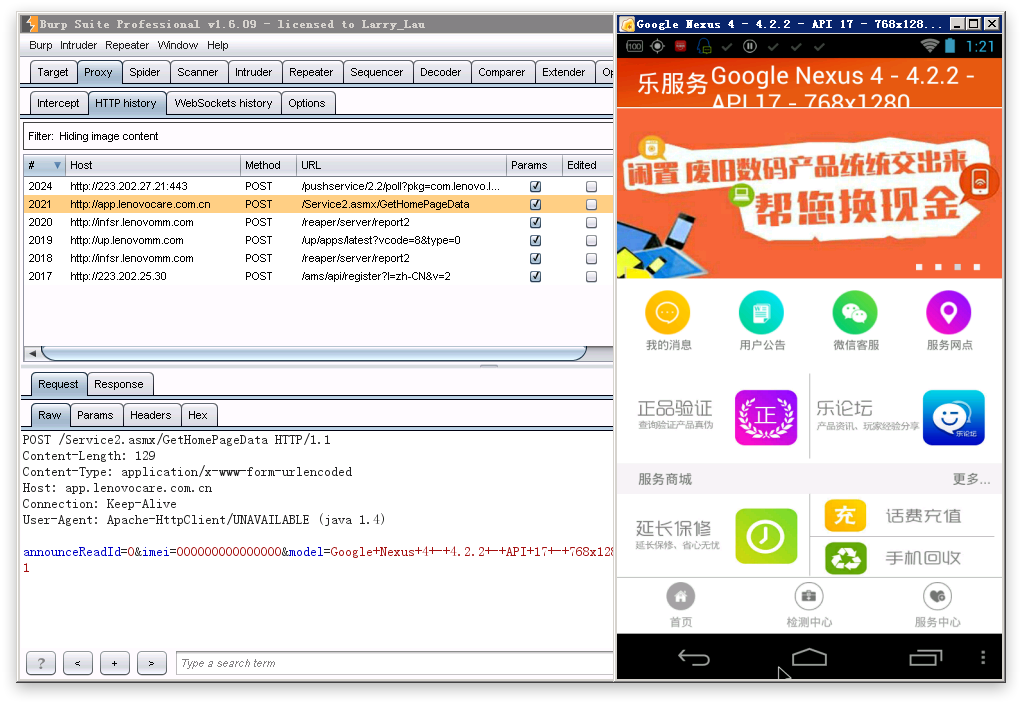Viewport: 1022px width, 704px height.
Task: Open the 用户公告 announcements icon
Action: coord(761,313)
